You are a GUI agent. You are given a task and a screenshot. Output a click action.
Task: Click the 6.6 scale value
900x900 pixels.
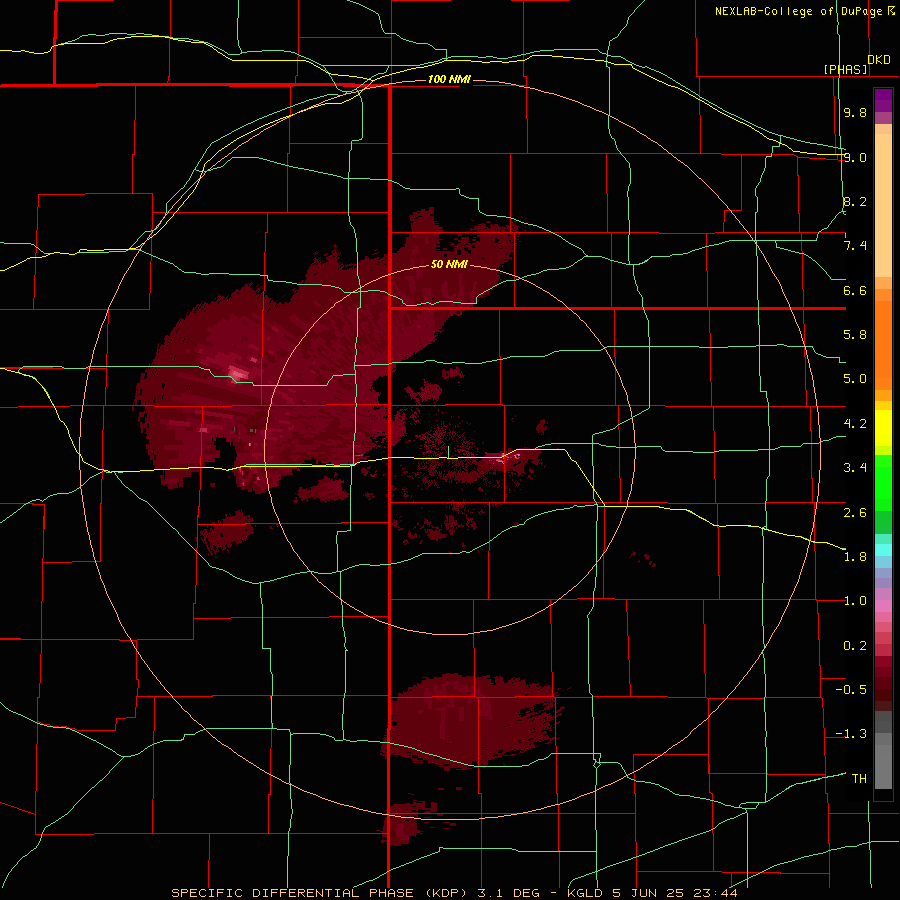click(855, 290)
